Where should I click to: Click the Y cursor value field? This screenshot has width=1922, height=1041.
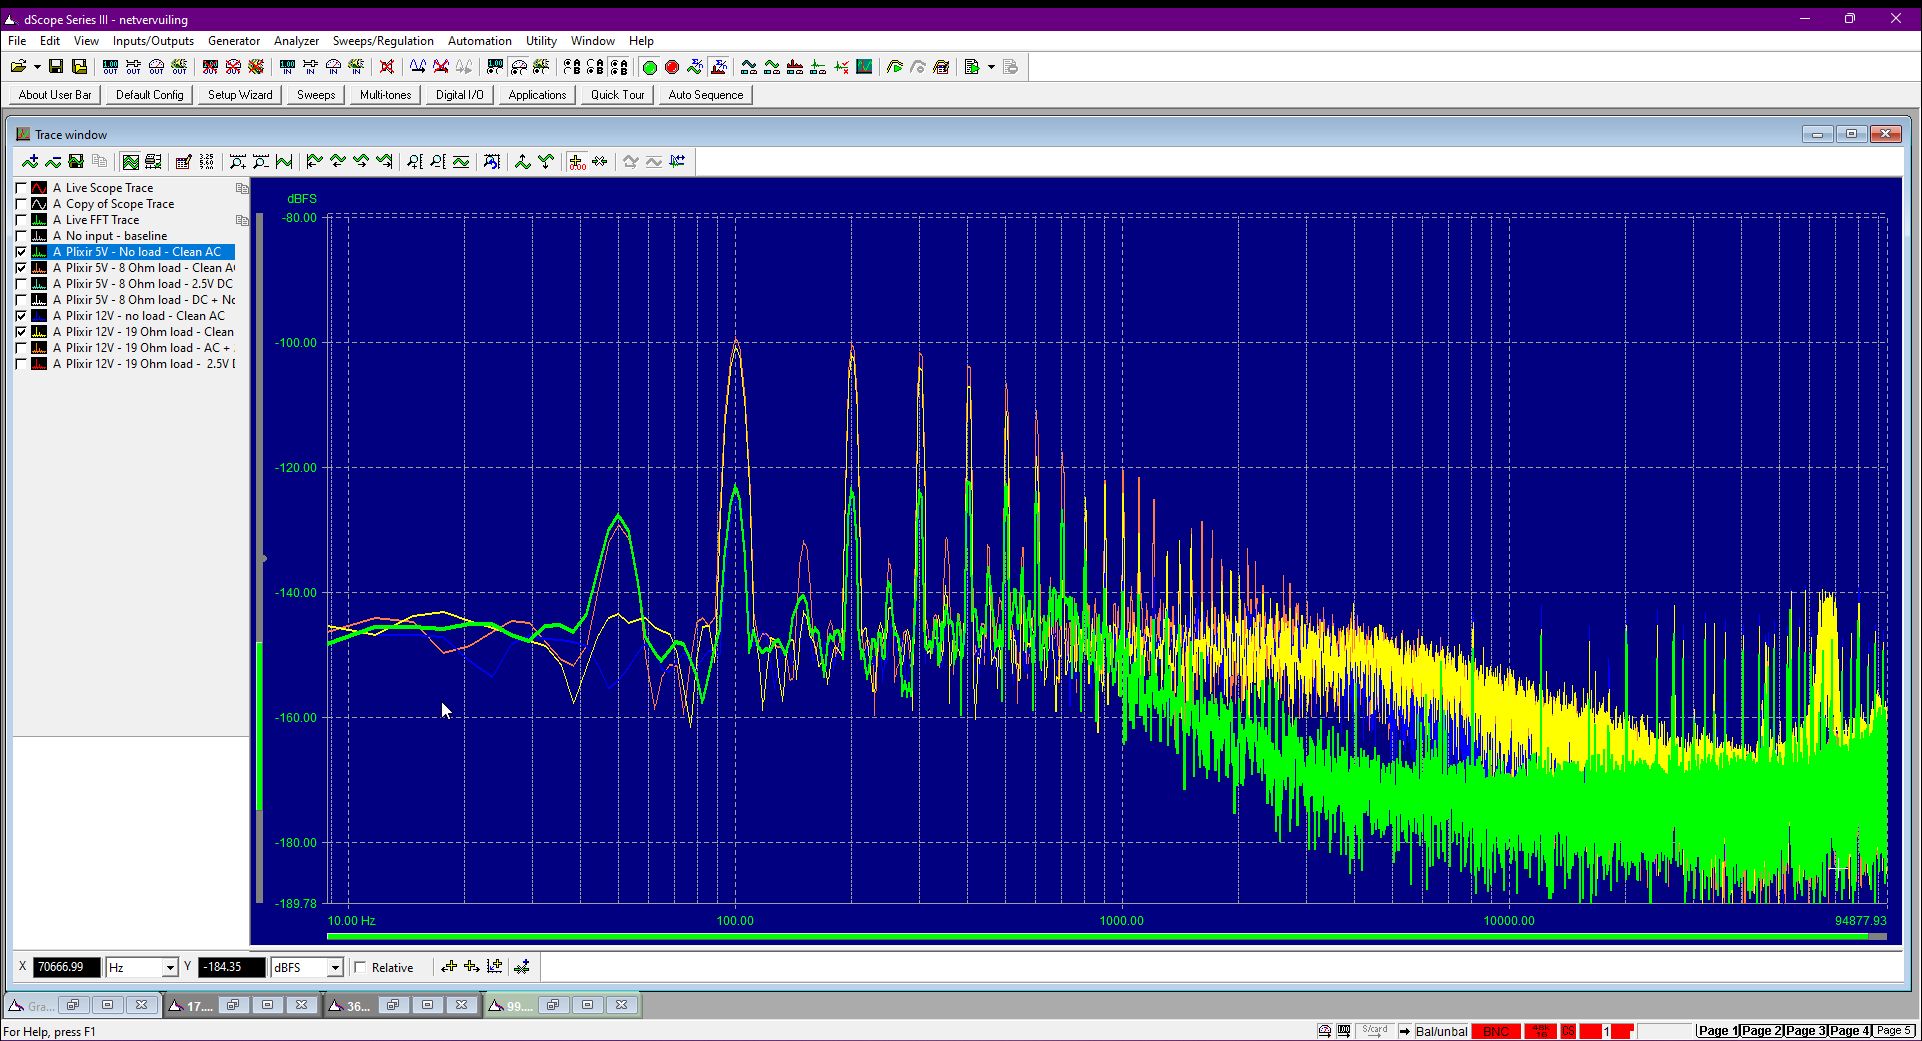coord(232,967)
